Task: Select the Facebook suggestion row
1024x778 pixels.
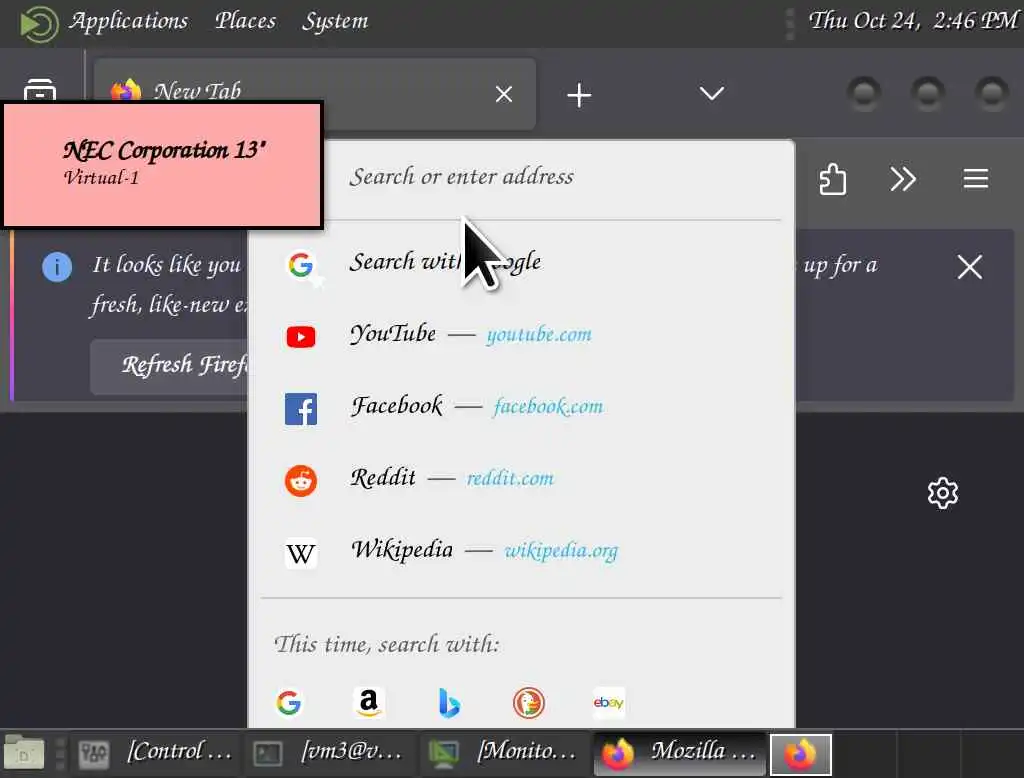Action: 521,406
